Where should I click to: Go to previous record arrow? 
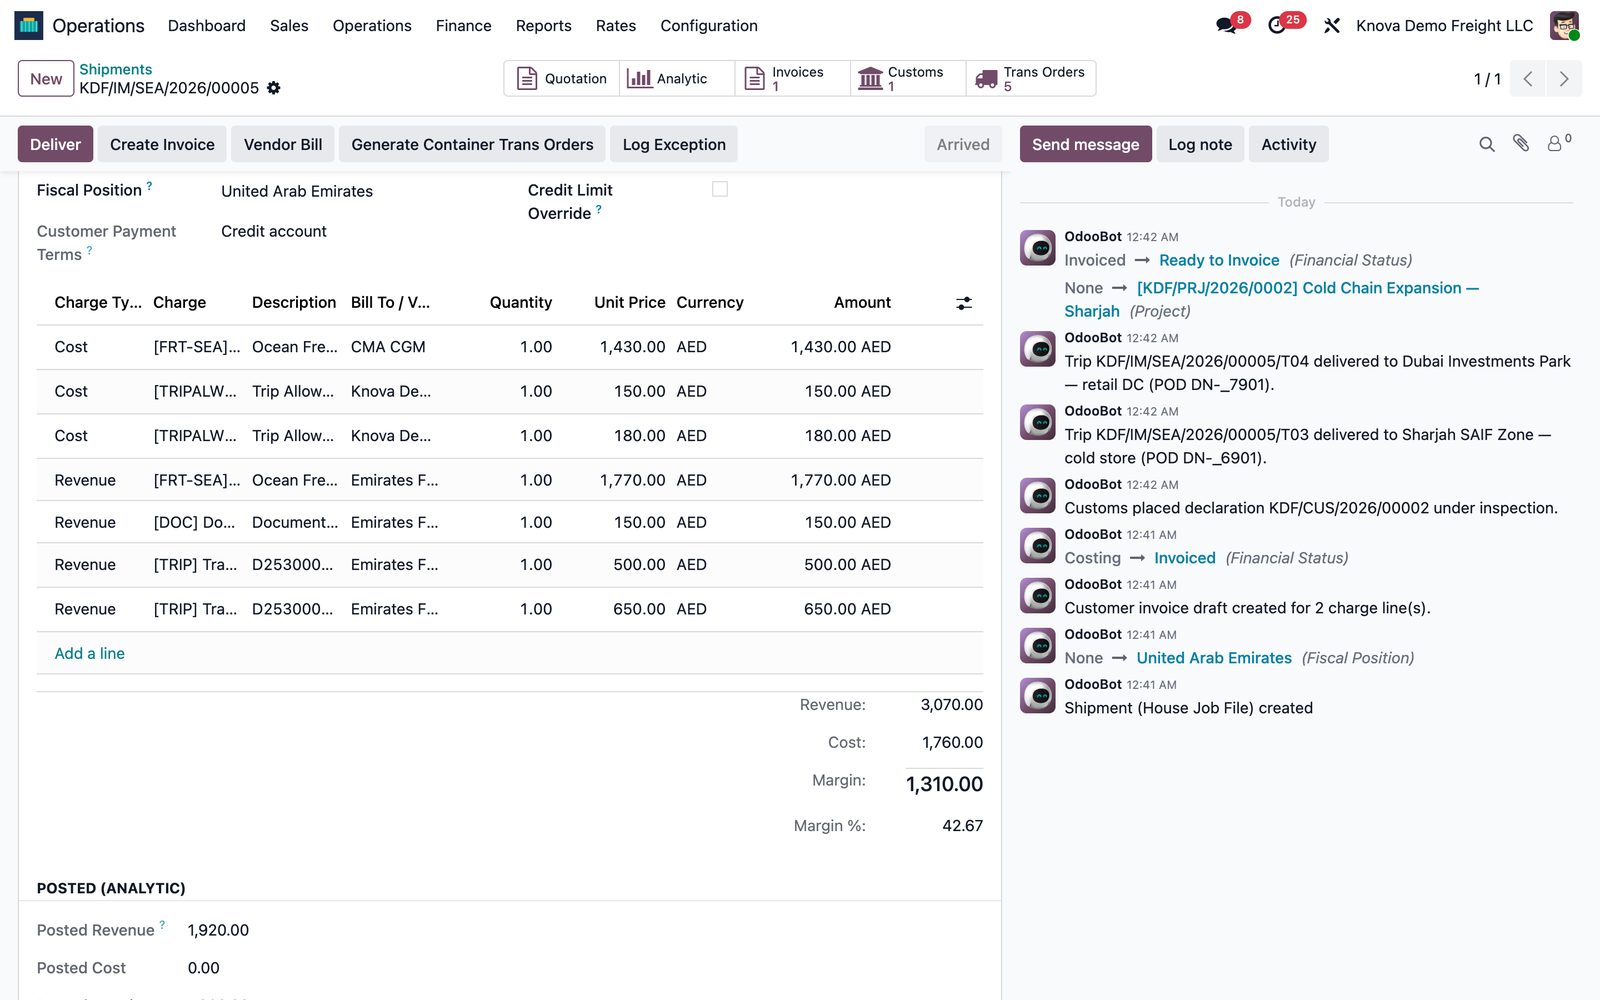1528,79
